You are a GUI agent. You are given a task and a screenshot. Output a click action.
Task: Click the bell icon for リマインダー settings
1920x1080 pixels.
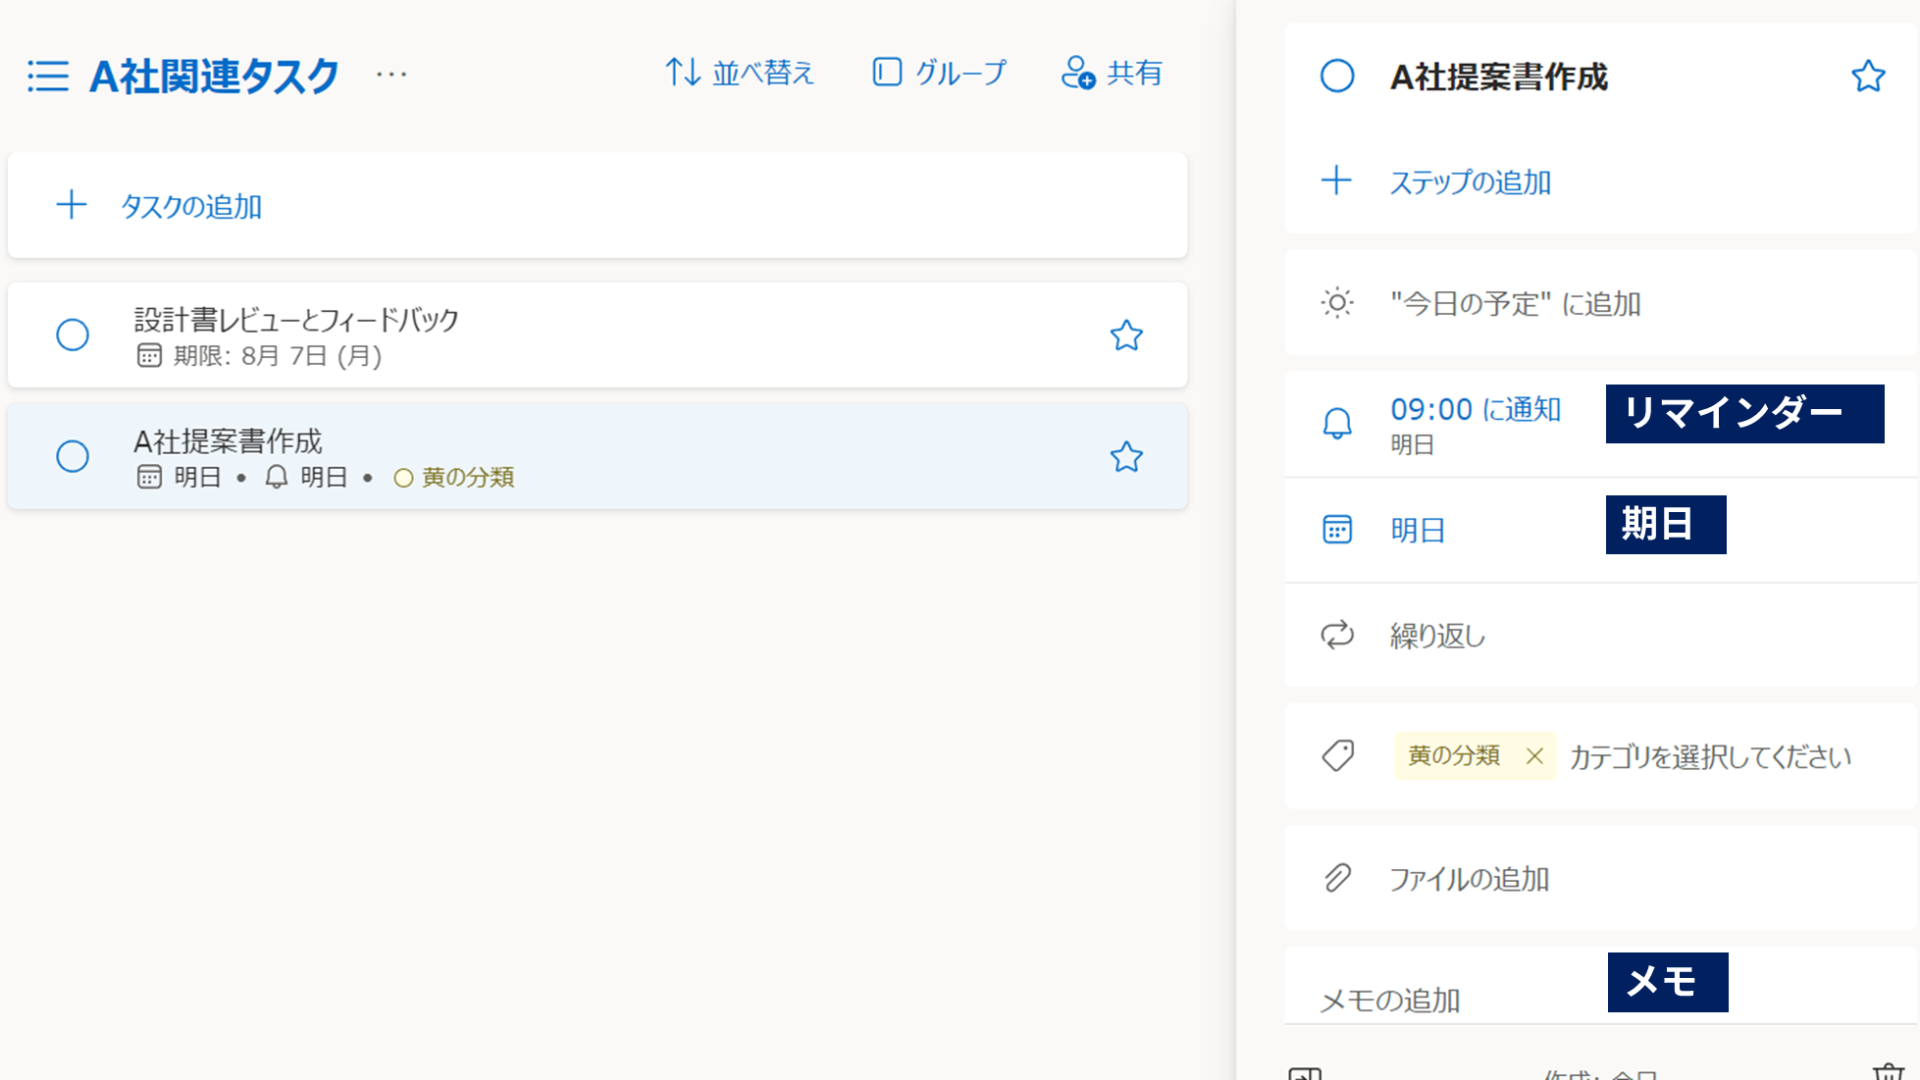(1338, 423)
